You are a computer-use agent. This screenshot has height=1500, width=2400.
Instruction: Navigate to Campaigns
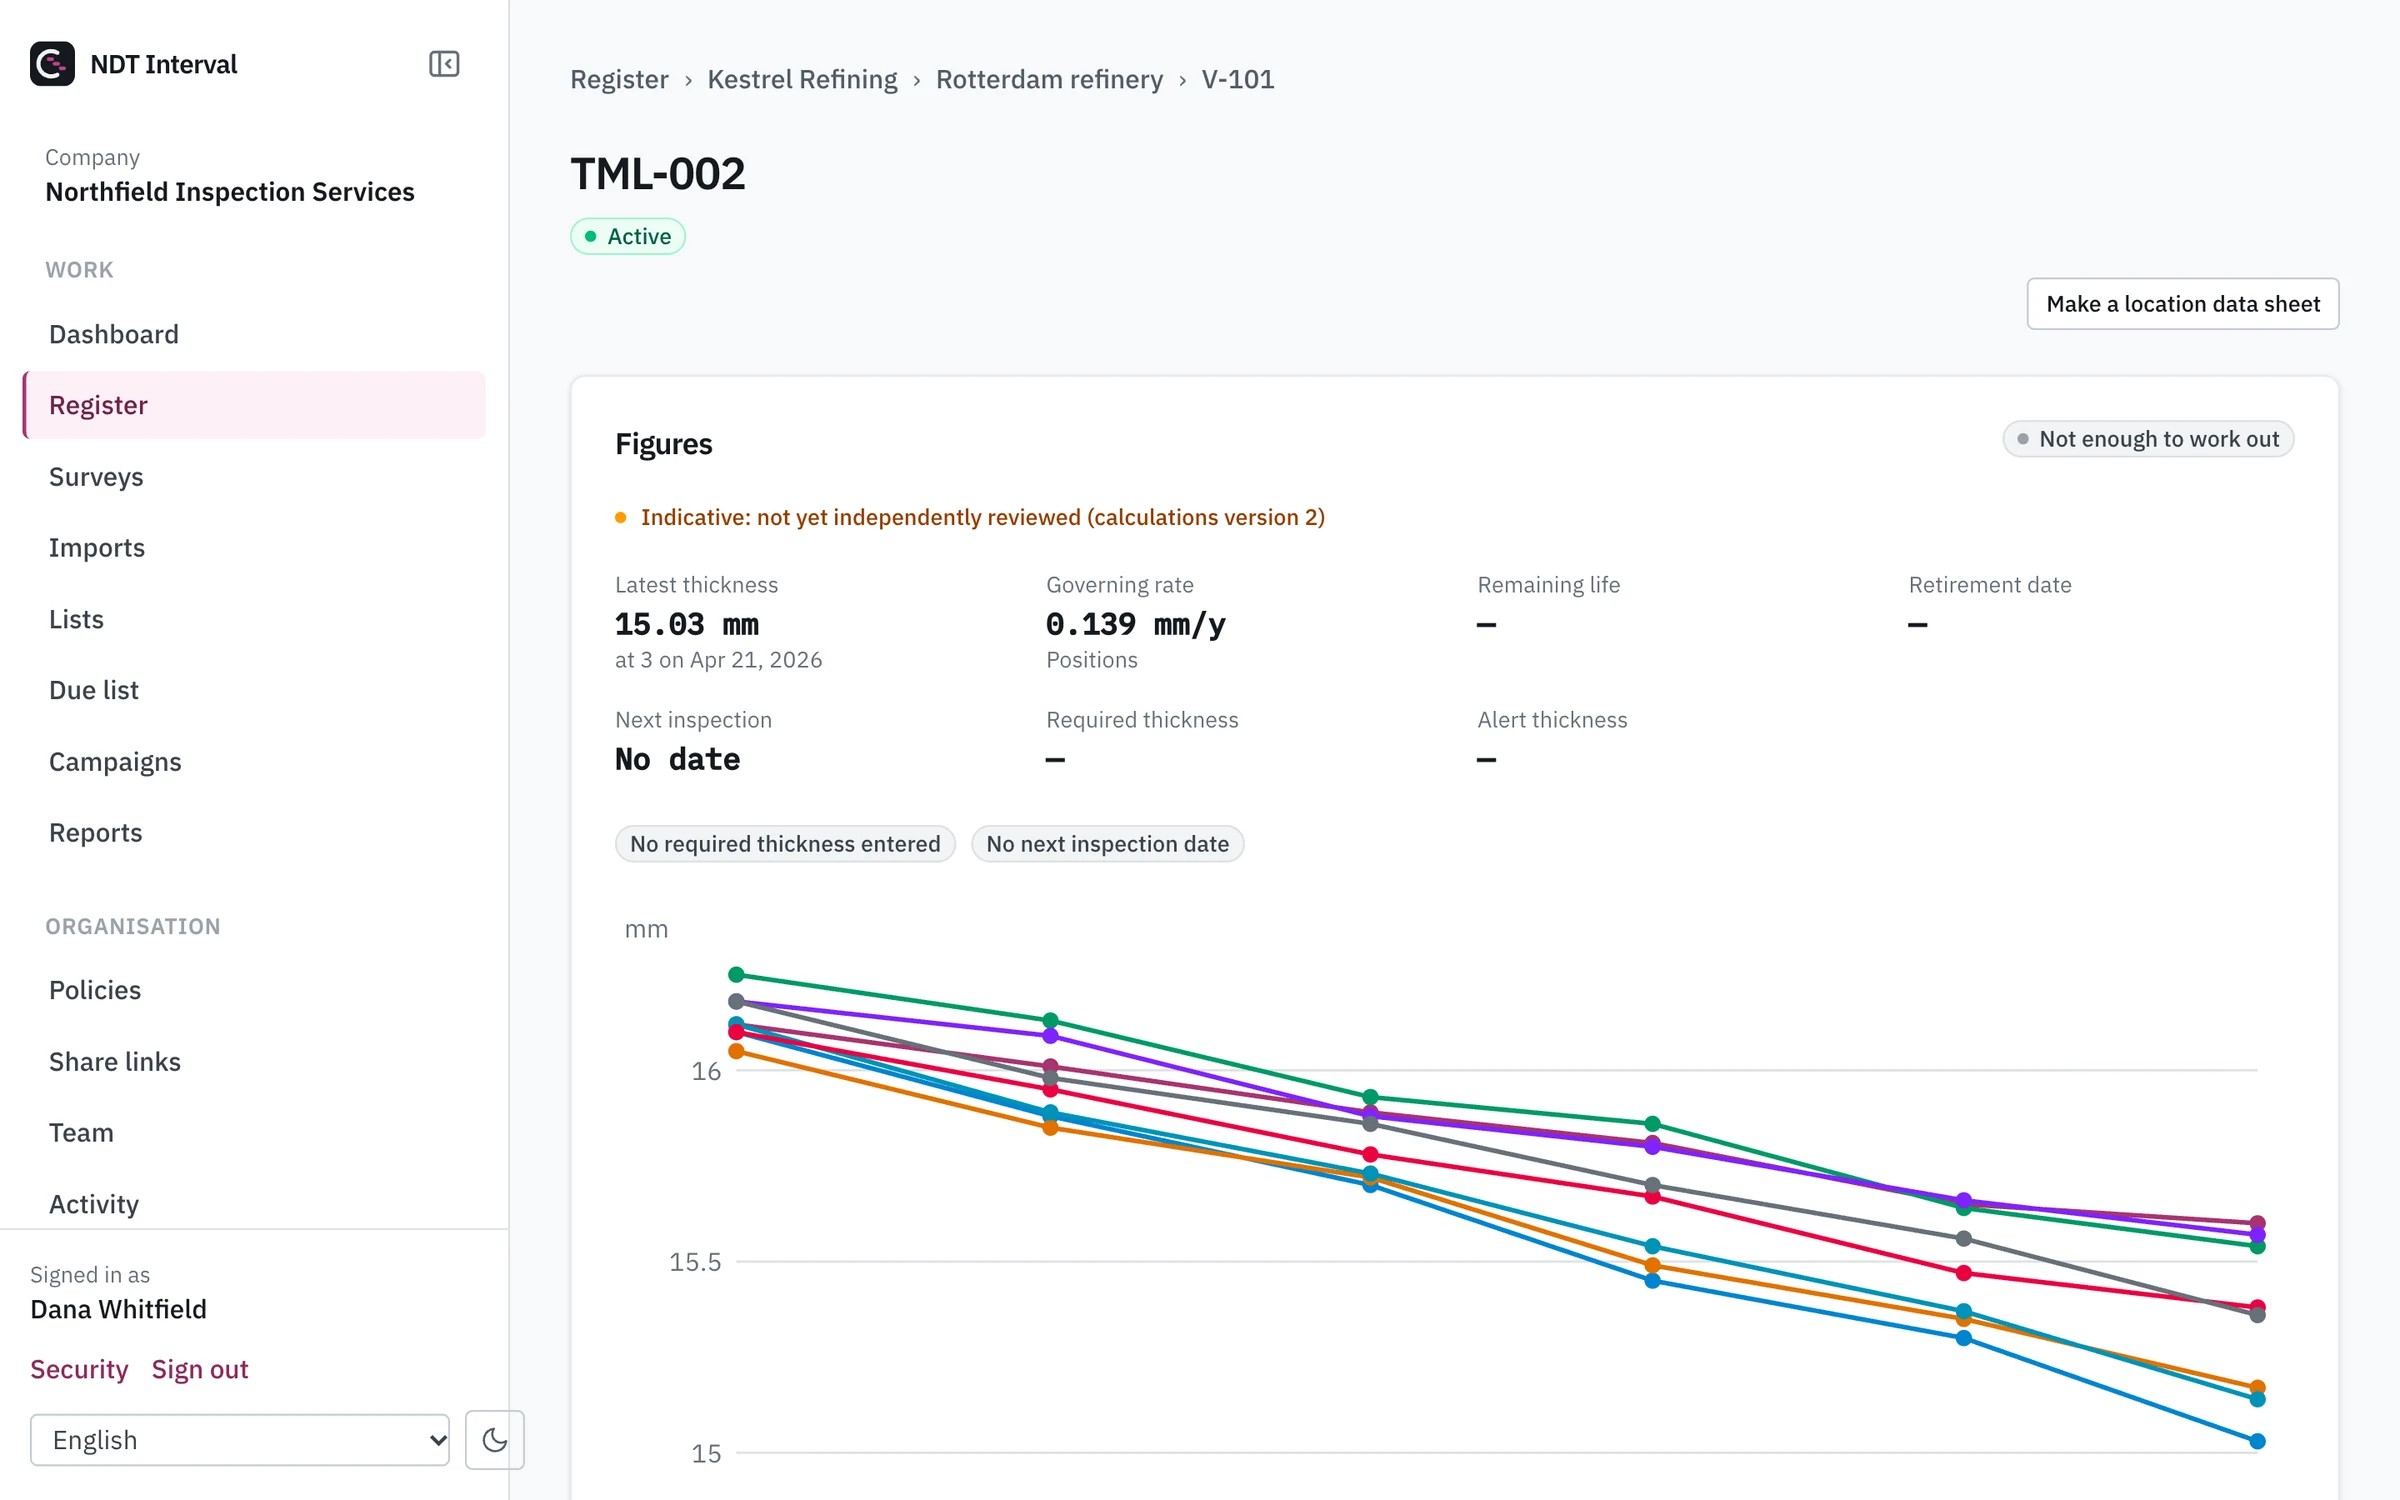[x=254, y=762]
